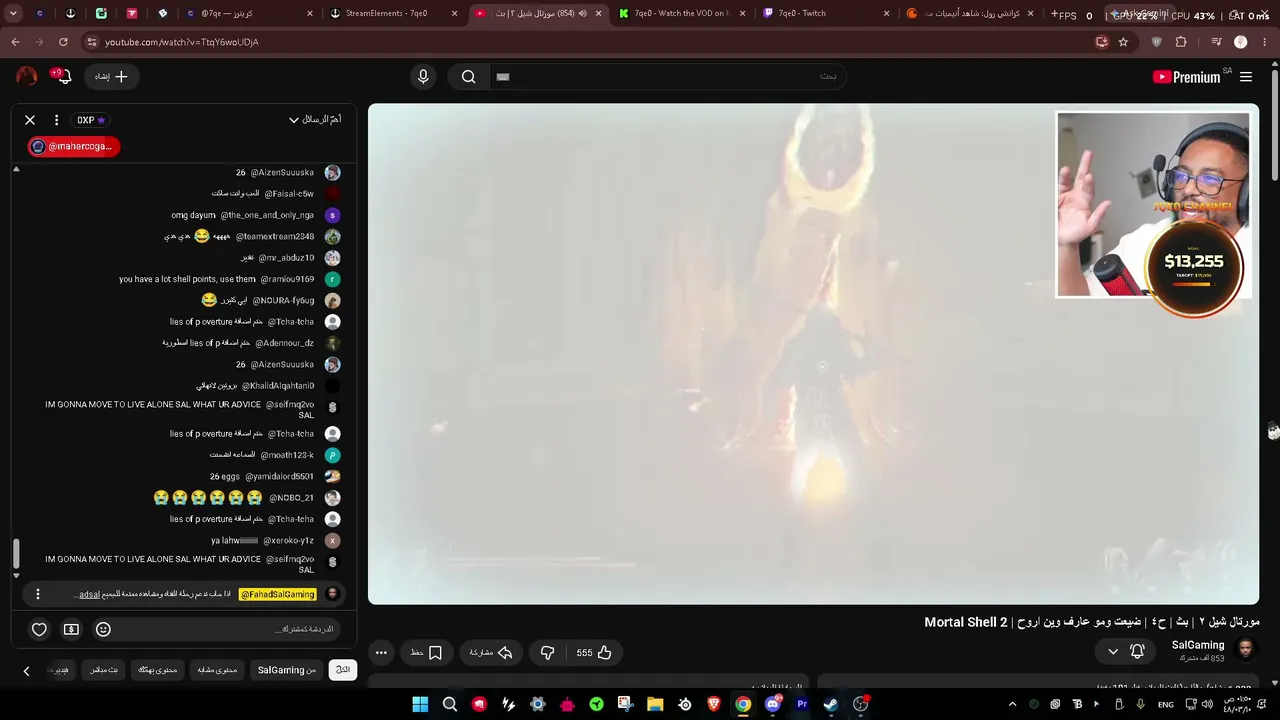
Task: Close the Mortal Shell YouTube tab
Action: coord(598,14)
